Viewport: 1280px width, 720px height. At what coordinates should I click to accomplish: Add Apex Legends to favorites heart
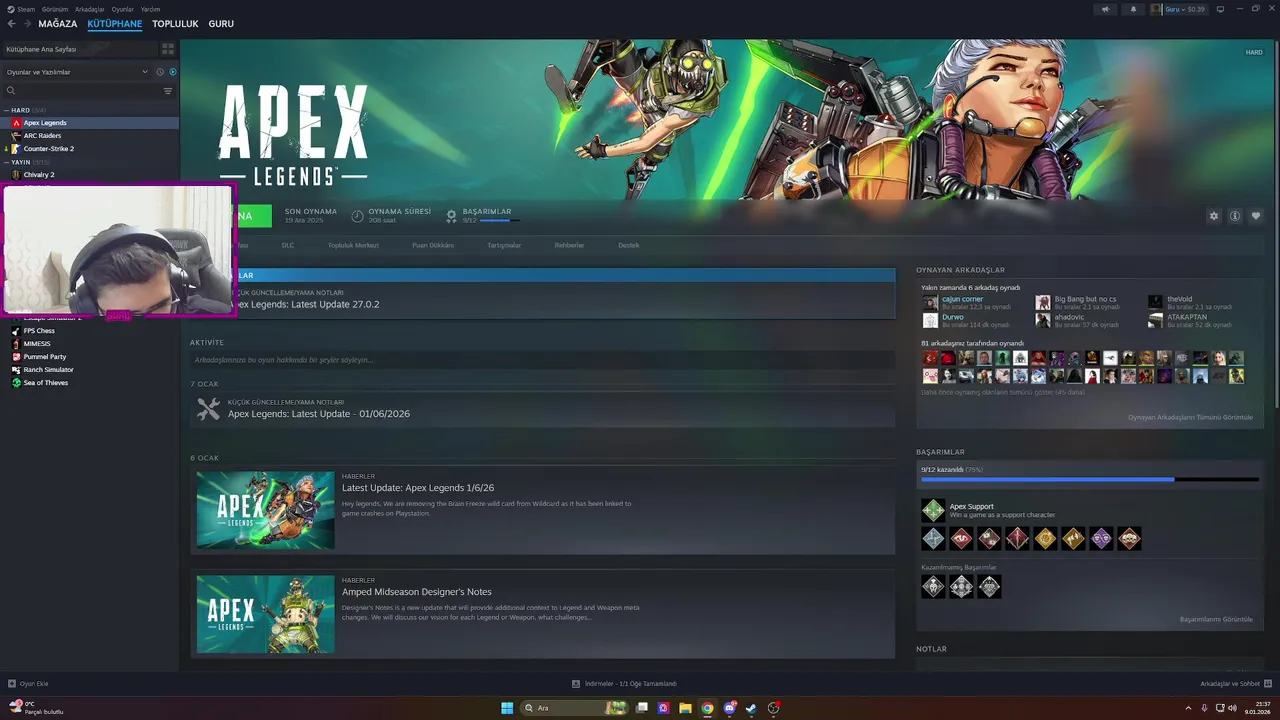click(x=1256, y=216)
